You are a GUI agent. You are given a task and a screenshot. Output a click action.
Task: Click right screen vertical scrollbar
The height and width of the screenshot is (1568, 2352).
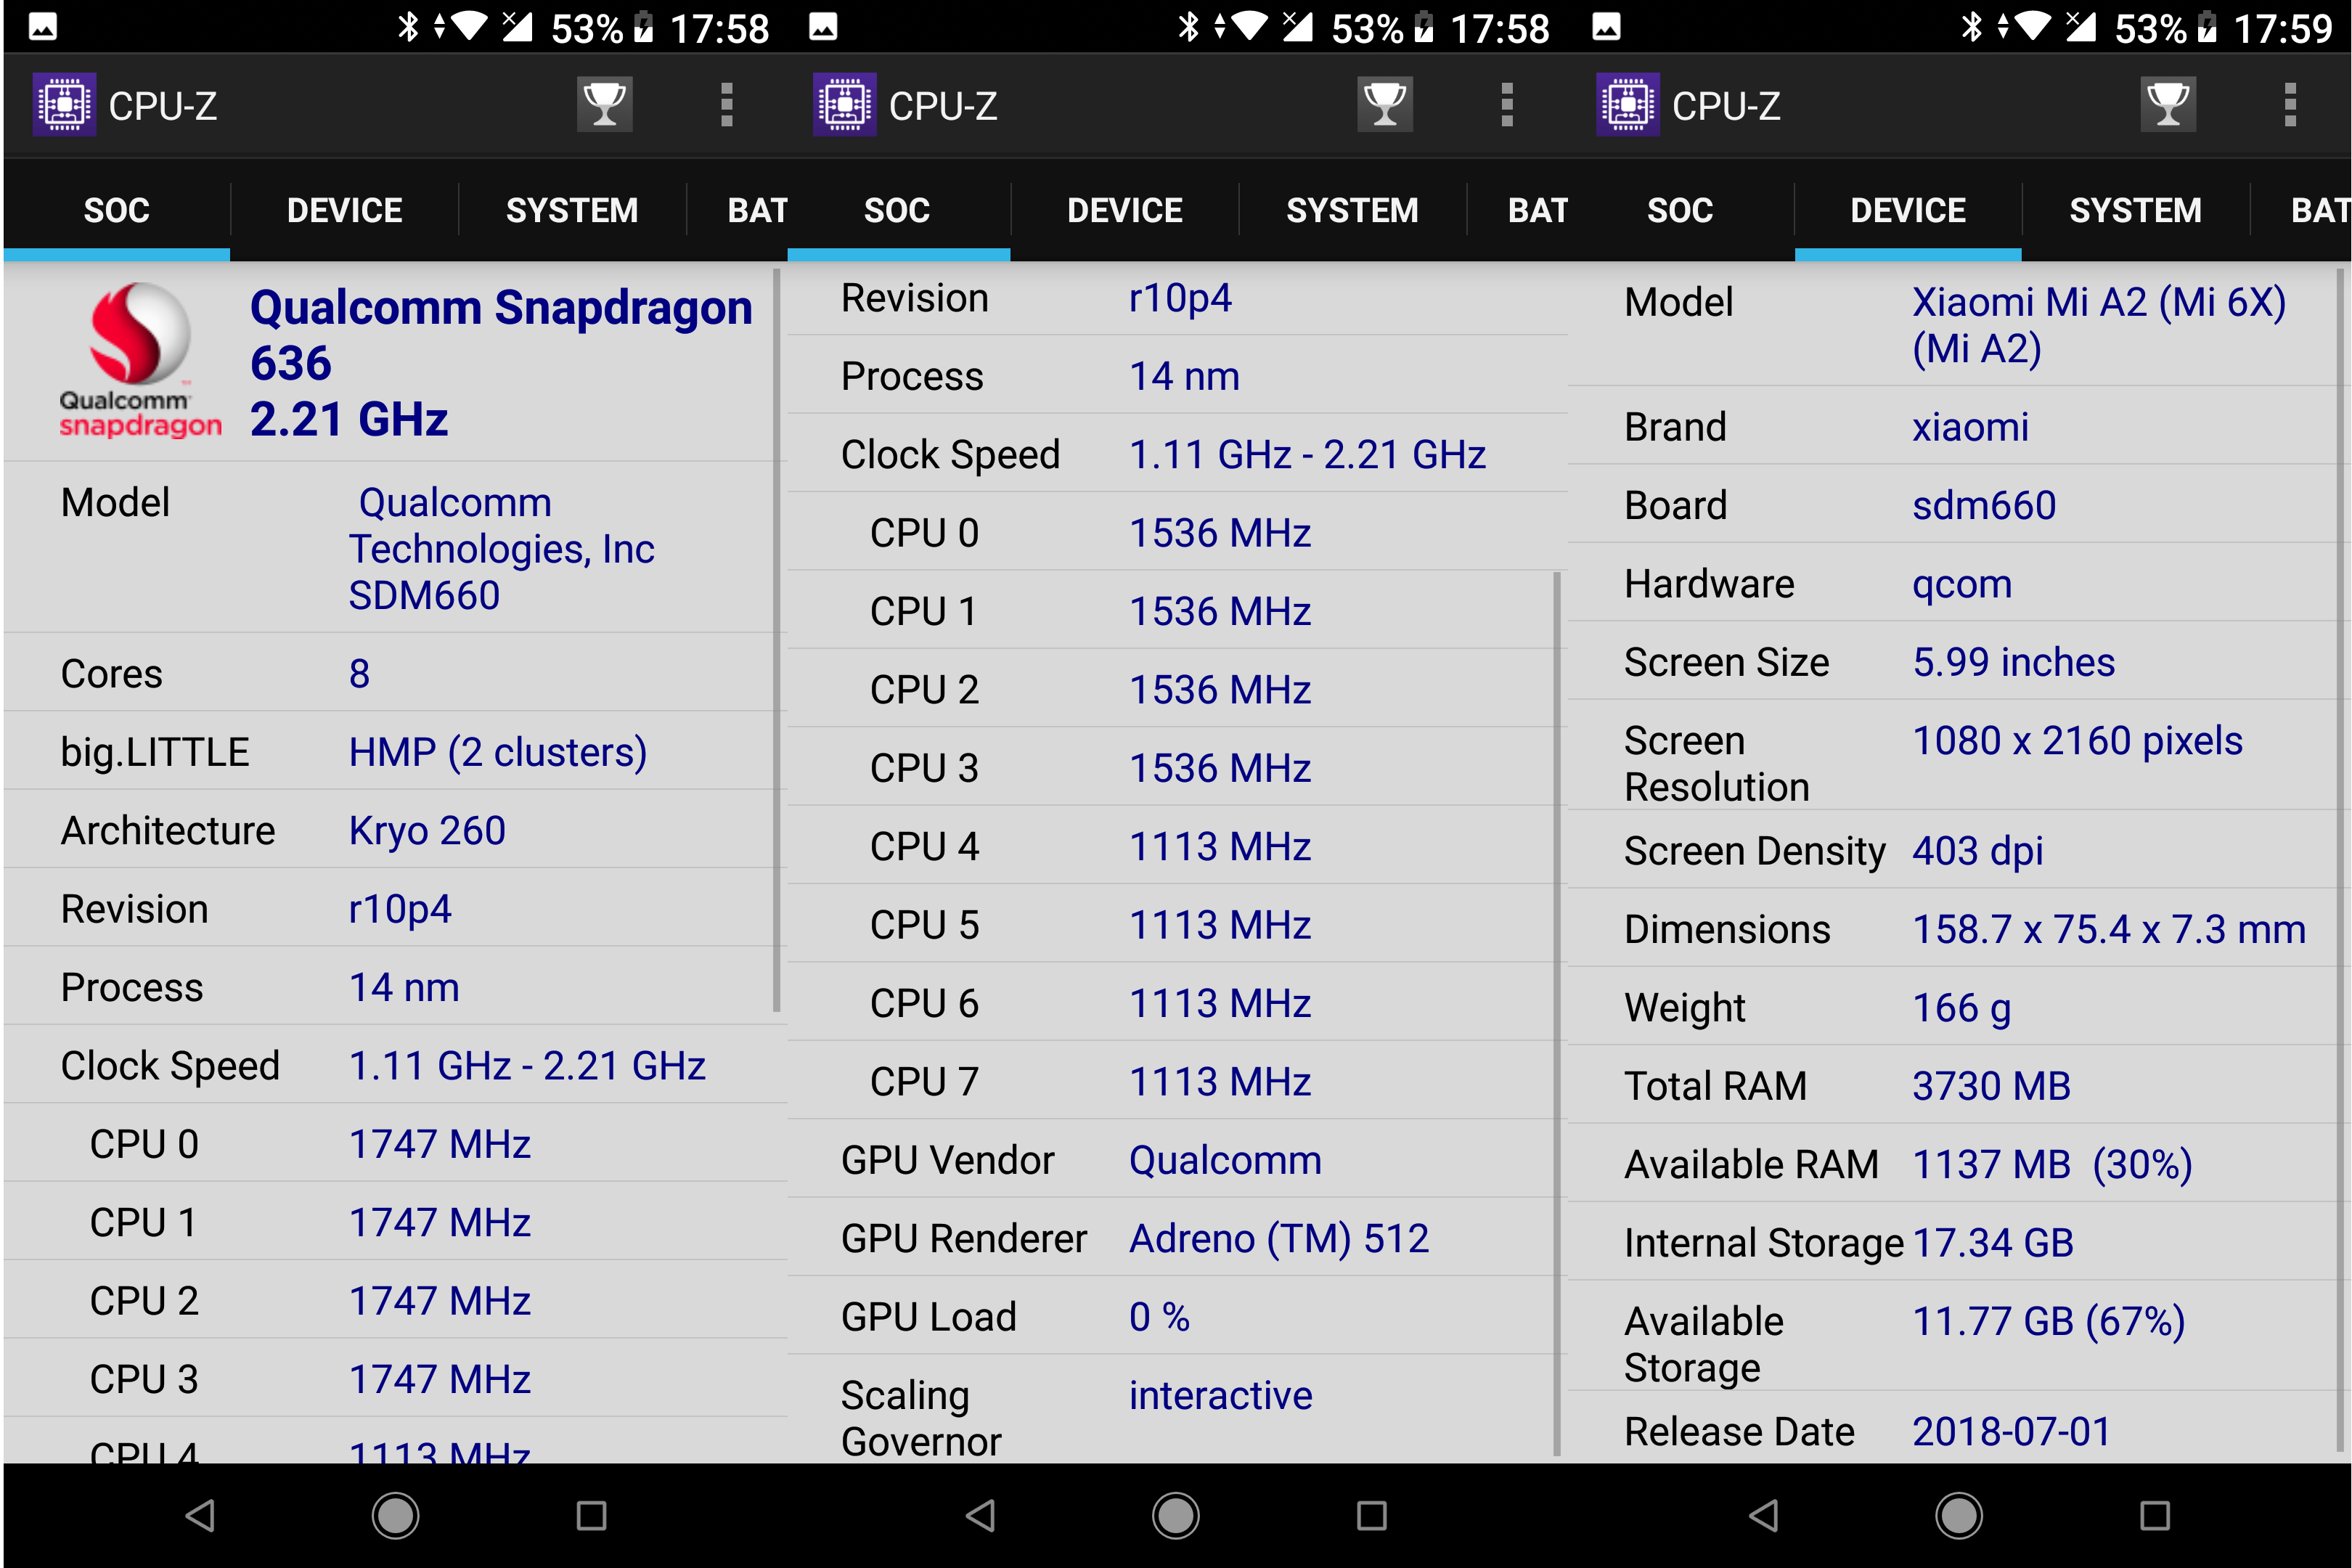click(x=2340, y=860)
